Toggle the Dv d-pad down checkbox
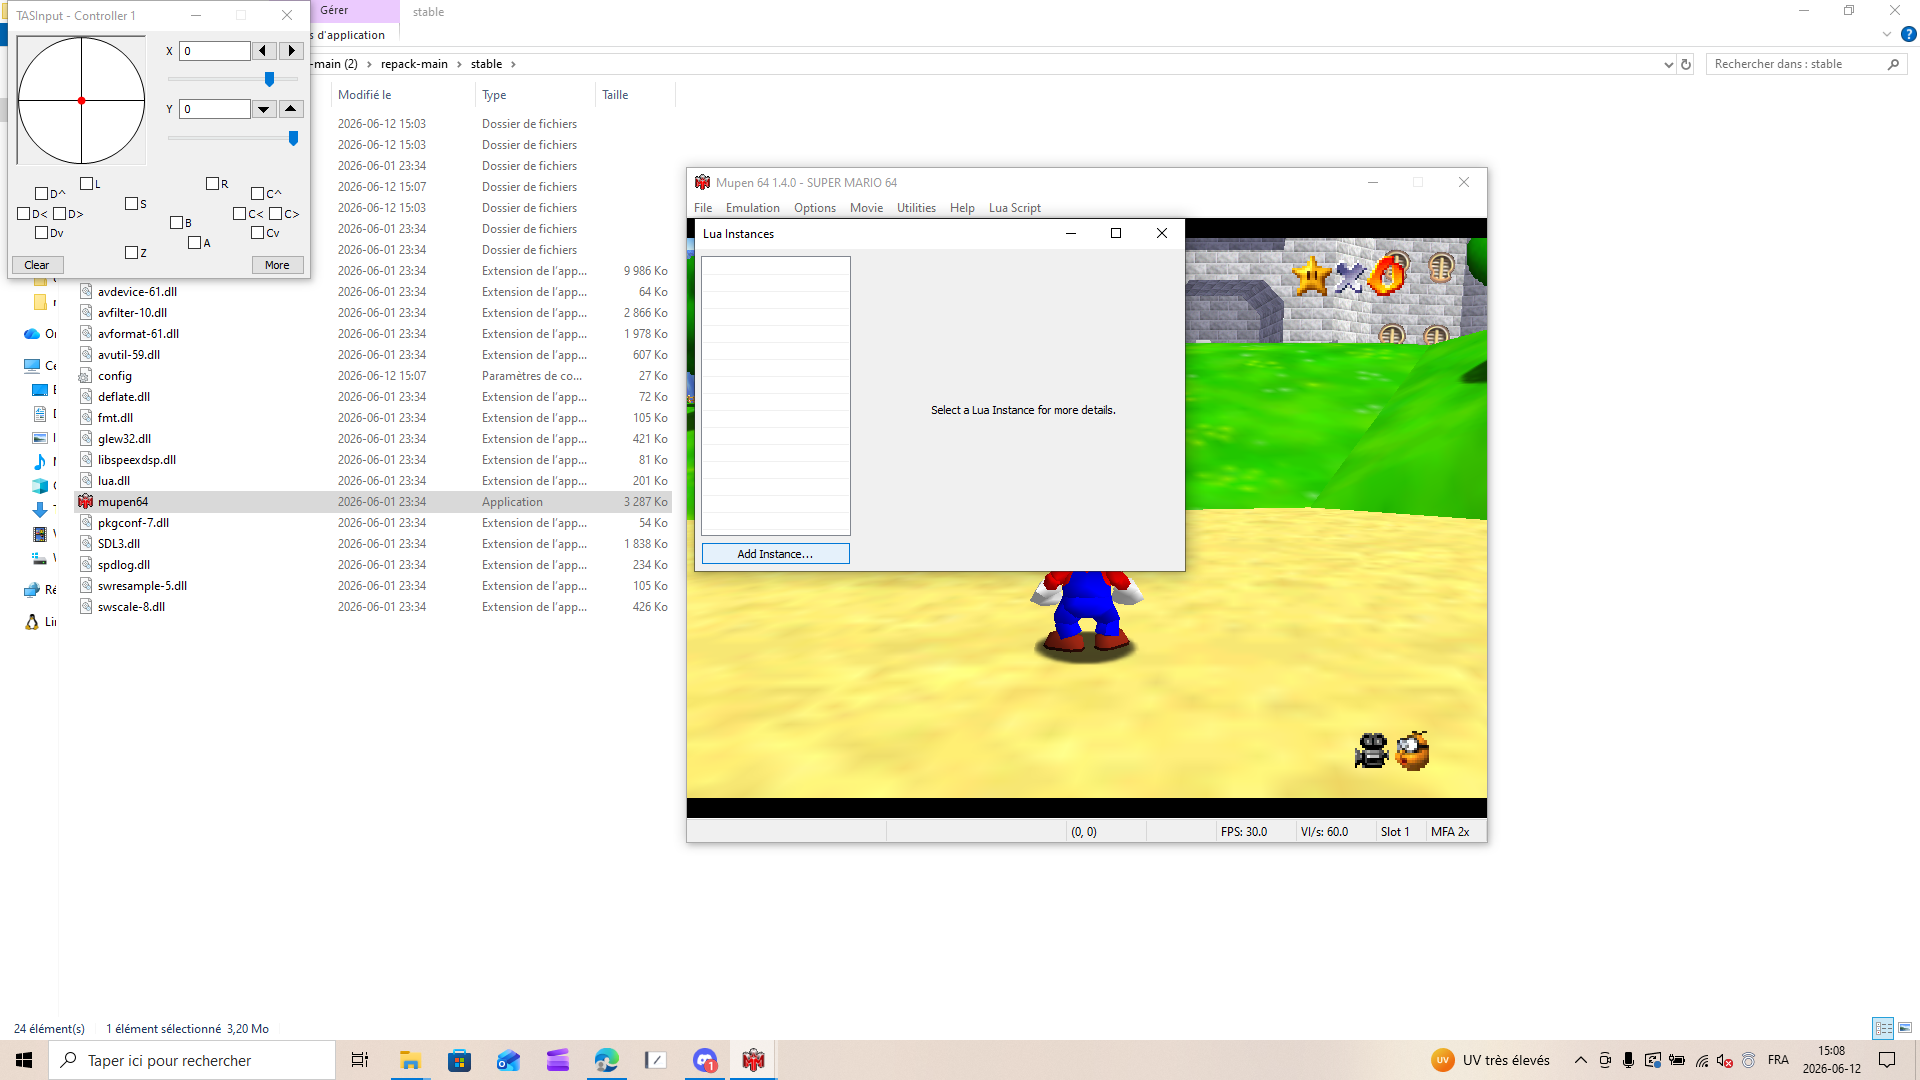The width and height of the screenshot is (1920, 1080). click(42, 233)
